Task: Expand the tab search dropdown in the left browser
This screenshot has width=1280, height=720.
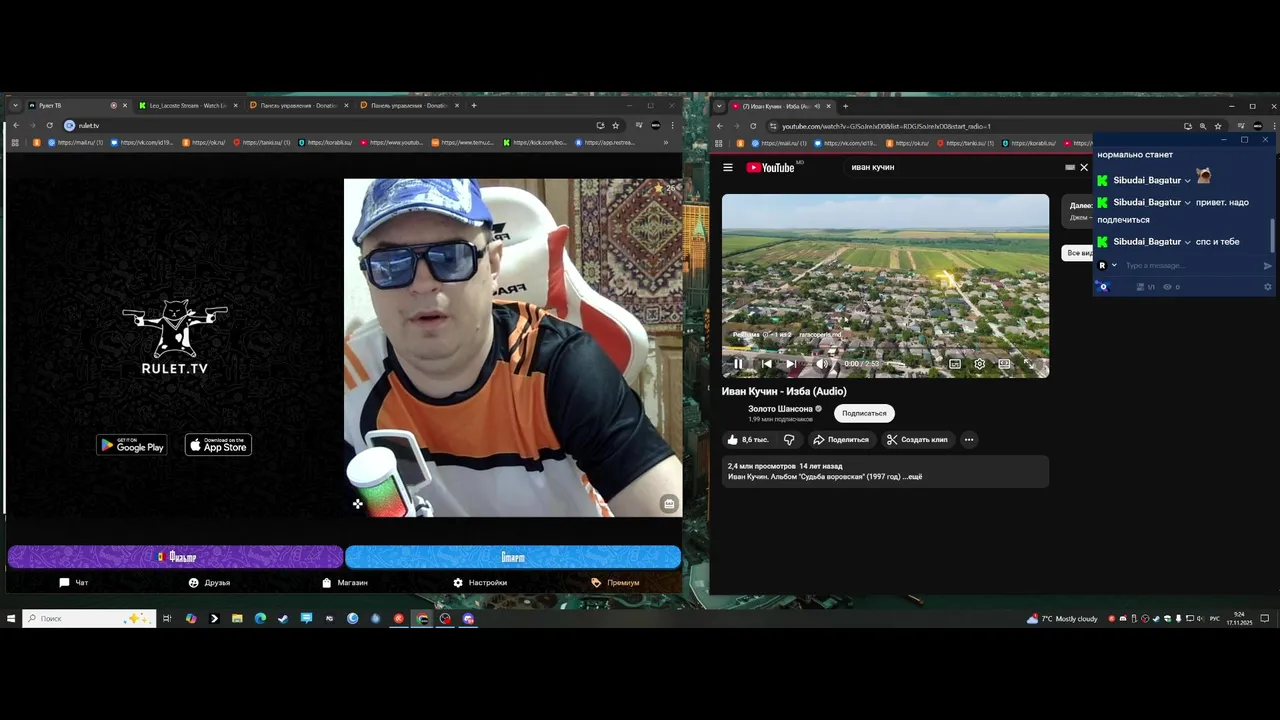Action: pos(15,105)
